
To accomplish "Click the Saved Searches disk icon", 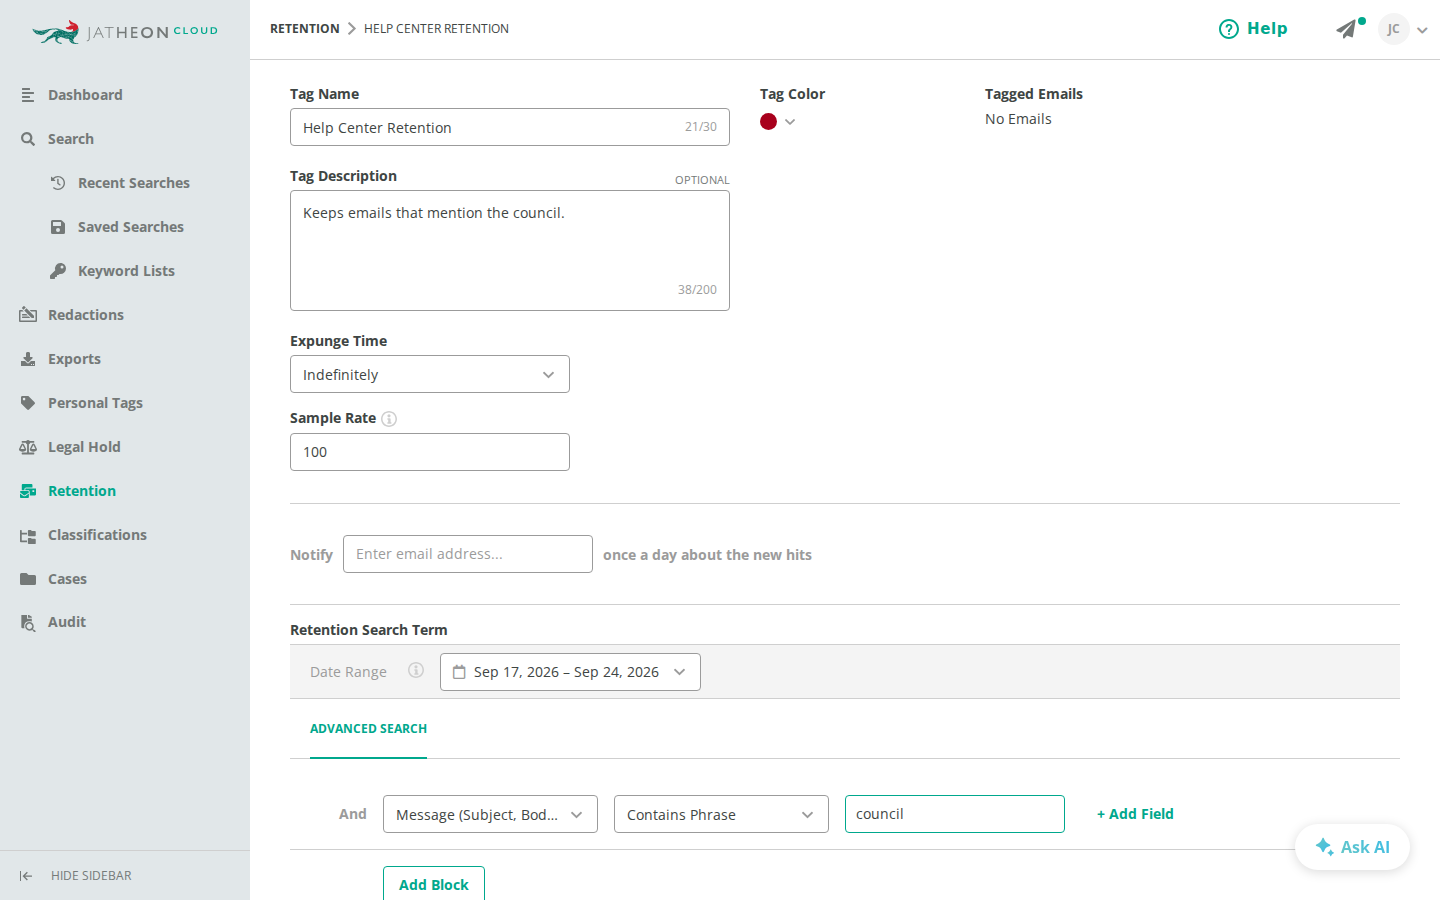I will coord(58,227).
